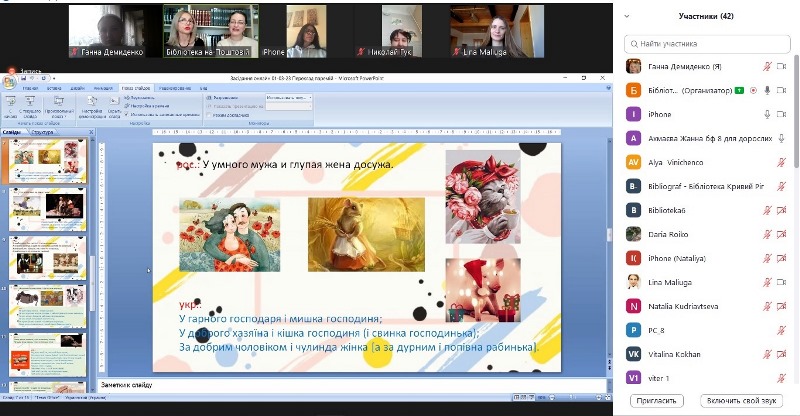Image resolution: width=800 pixels, height=416 pixels.
Task: Click the 'Найти участника' search field
Action: coord(708,44)
